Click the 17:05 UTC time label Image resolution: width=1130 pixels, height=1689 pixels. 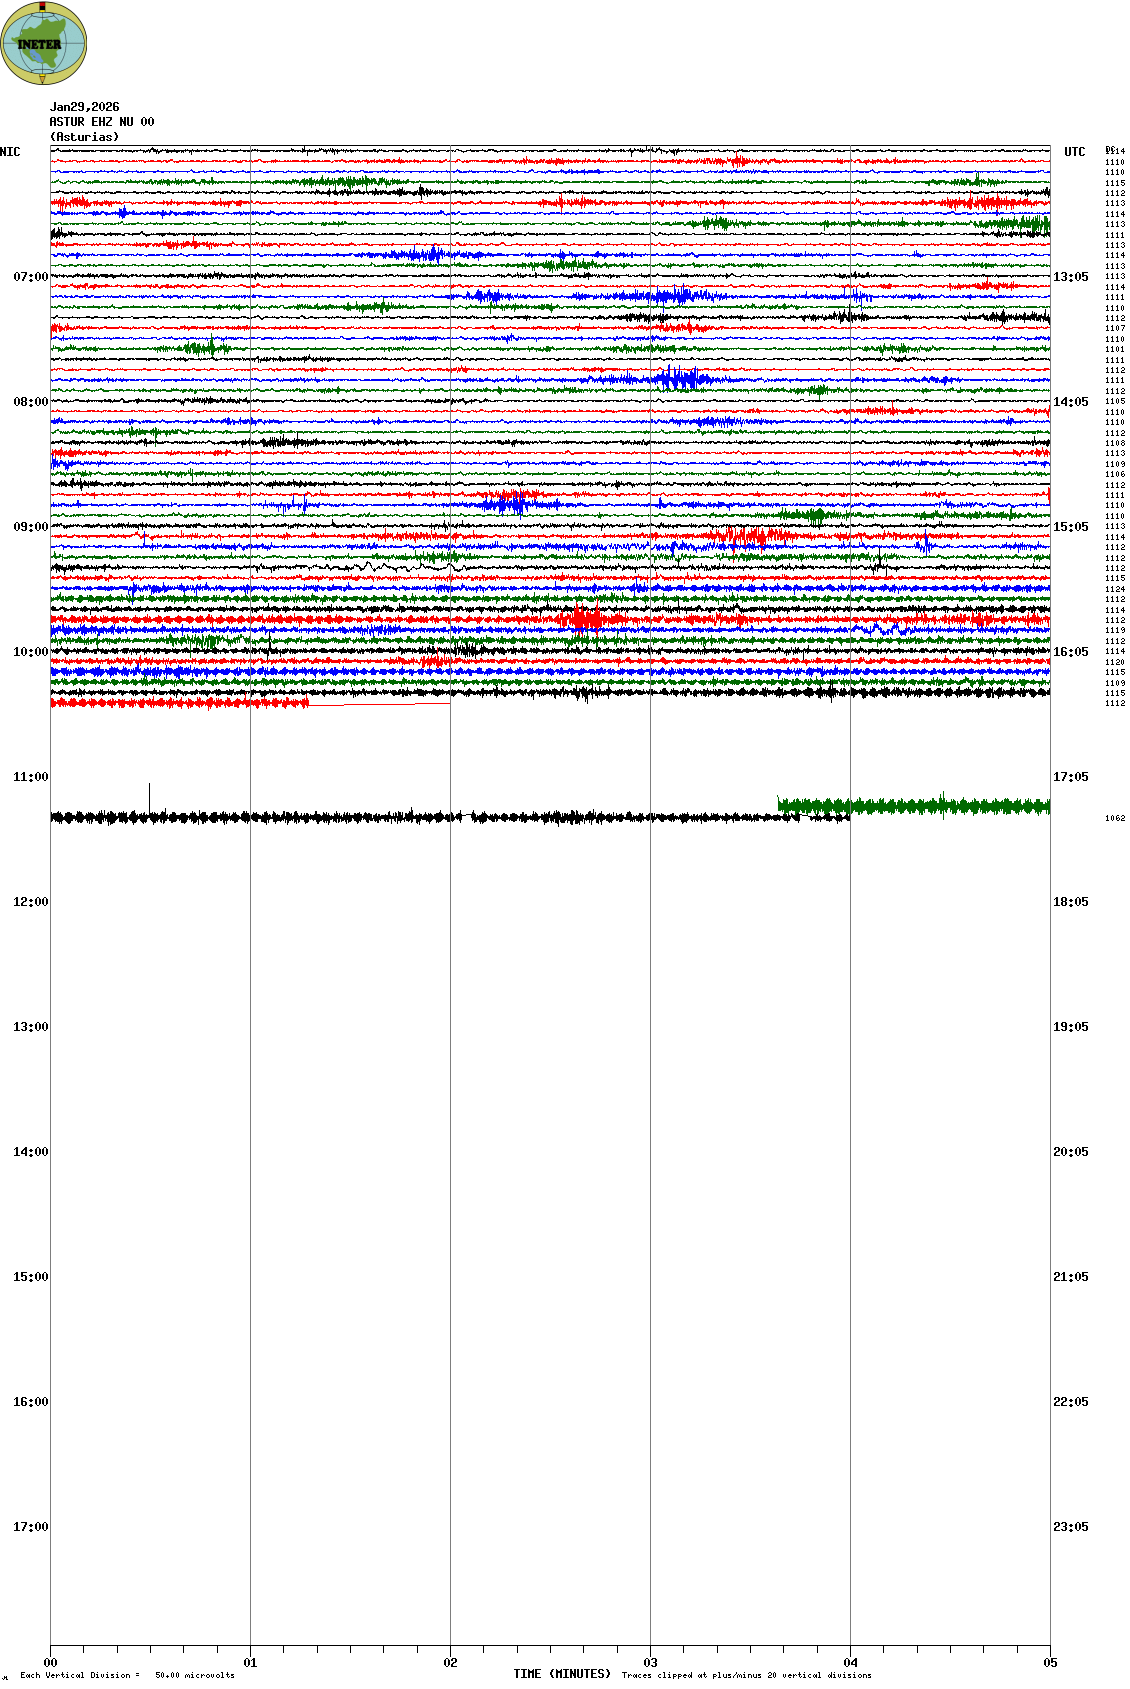pos(1070,777)
